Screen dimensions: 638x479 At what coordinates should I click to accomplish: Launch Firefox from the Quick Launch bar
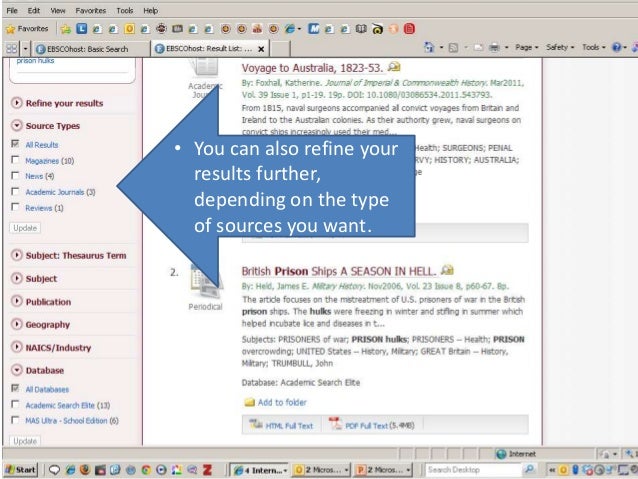tap(85, 470)
